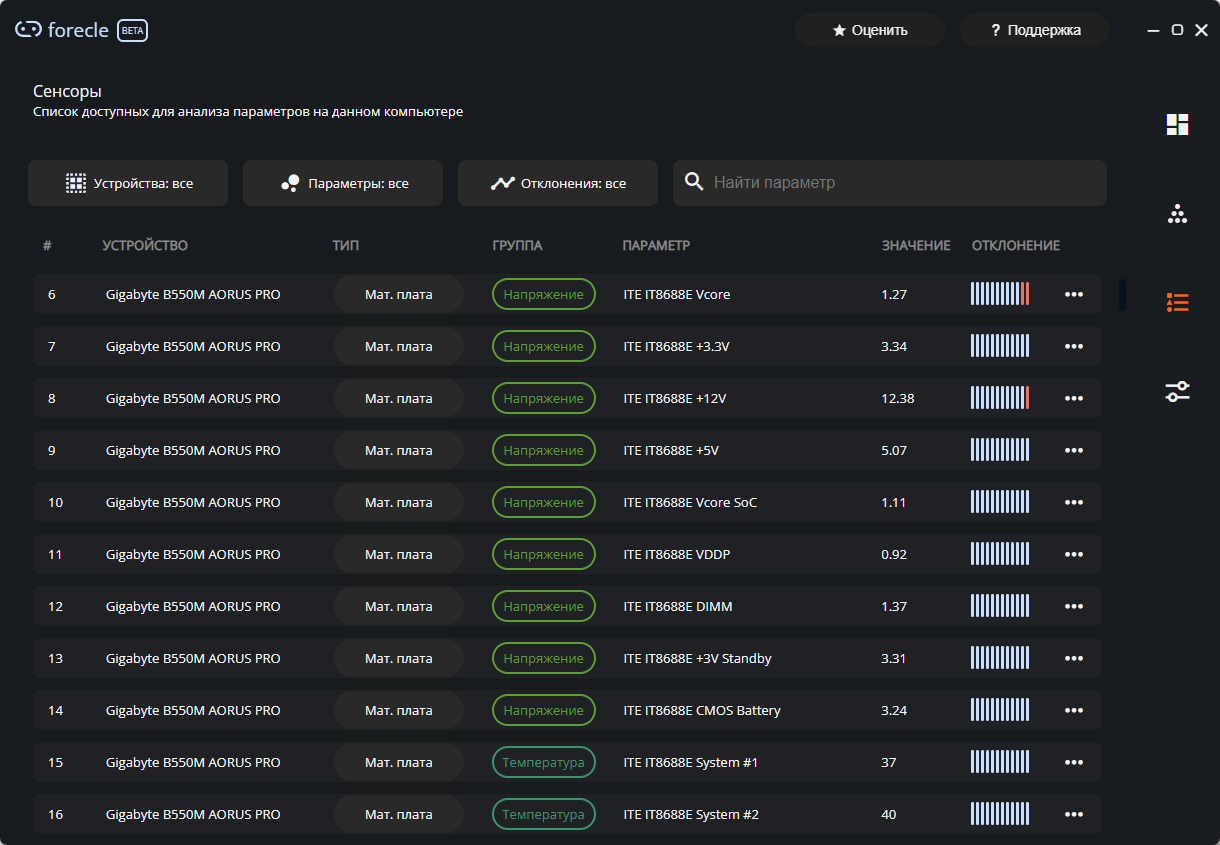Sort by the ЗНАЧЕНИЕ column header
Viewport: 1220px width, 845px height.
pos(916,245)
